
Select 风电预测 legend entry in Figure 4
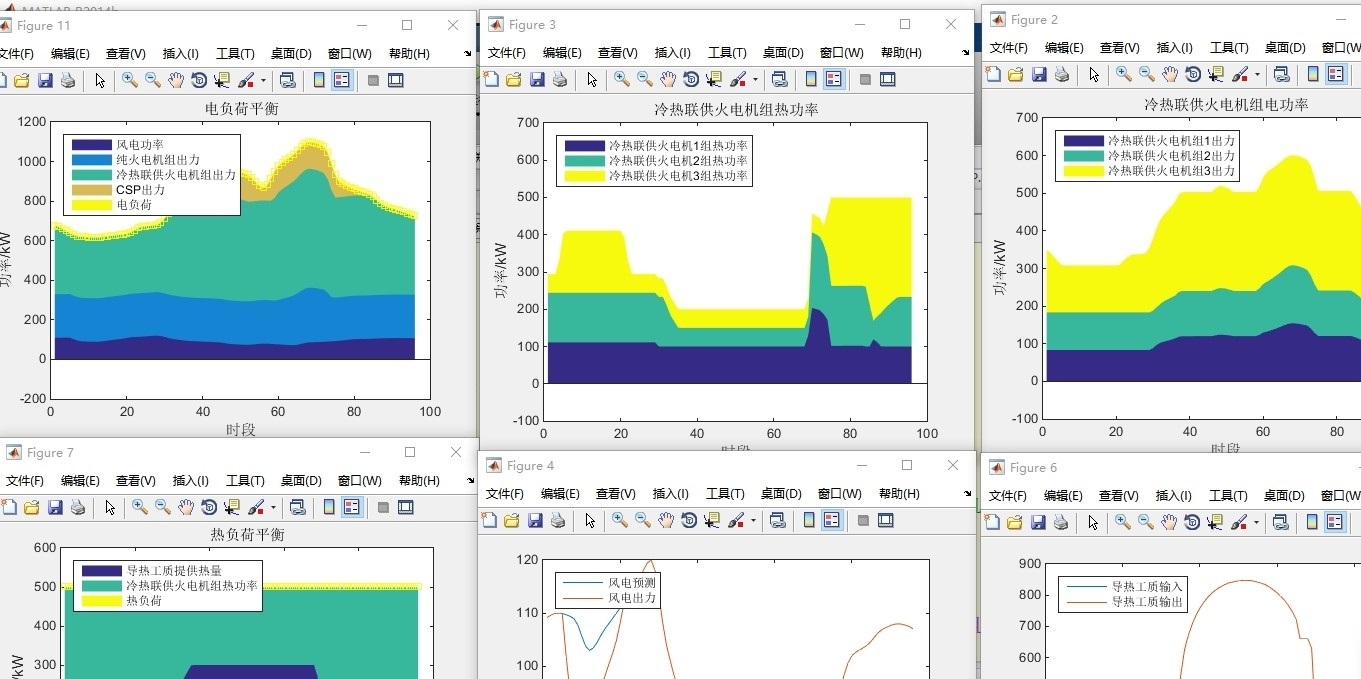pos(632,583)
